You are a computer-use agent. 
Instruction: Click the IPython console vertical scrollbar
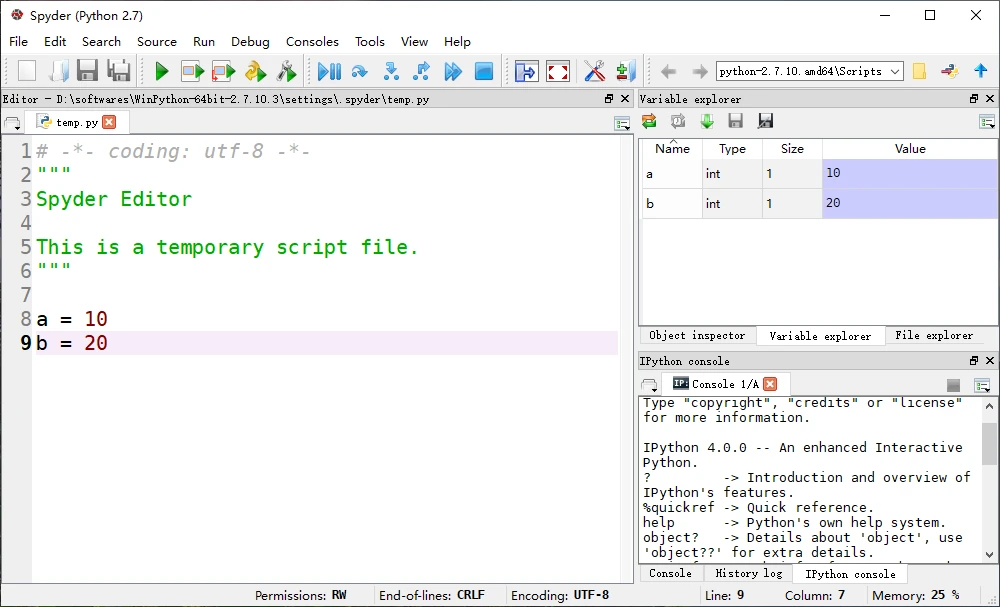pyautogui.click(x=989, y=479)
